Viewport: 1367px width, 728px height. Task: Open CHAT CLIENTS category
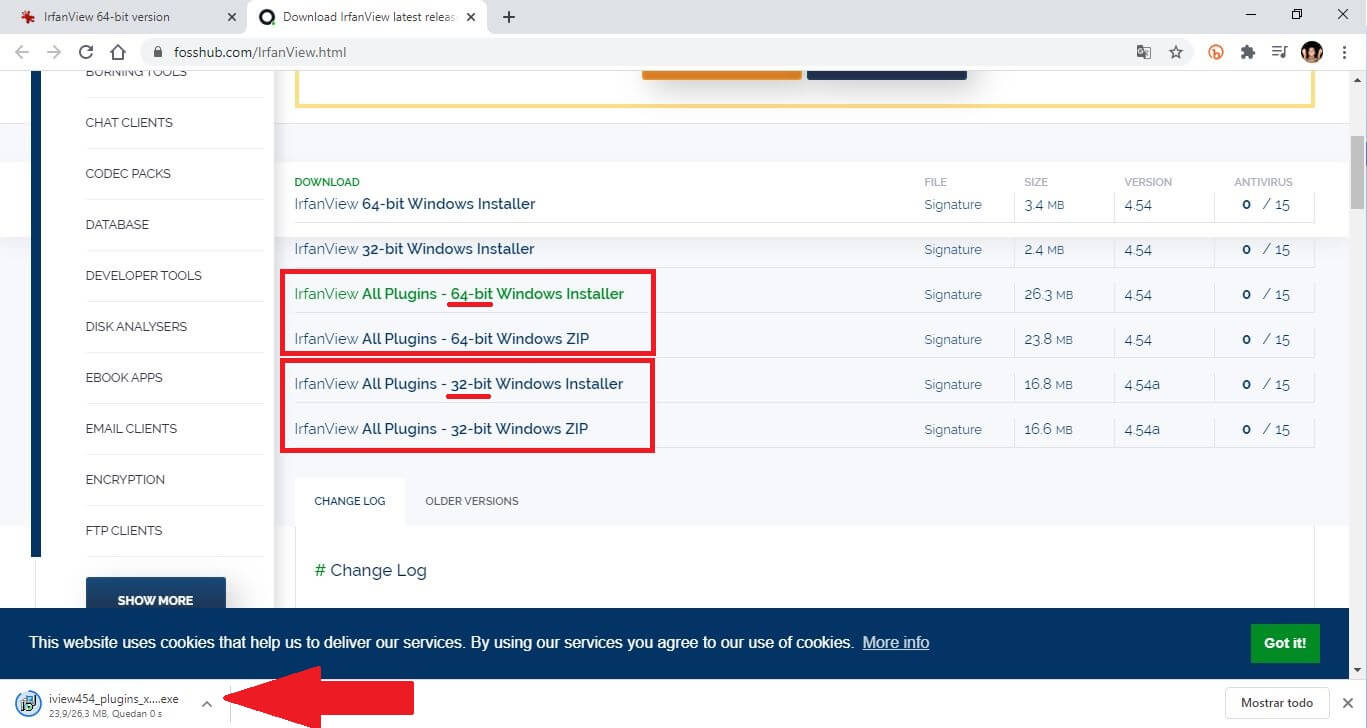(x=129, y=123)
